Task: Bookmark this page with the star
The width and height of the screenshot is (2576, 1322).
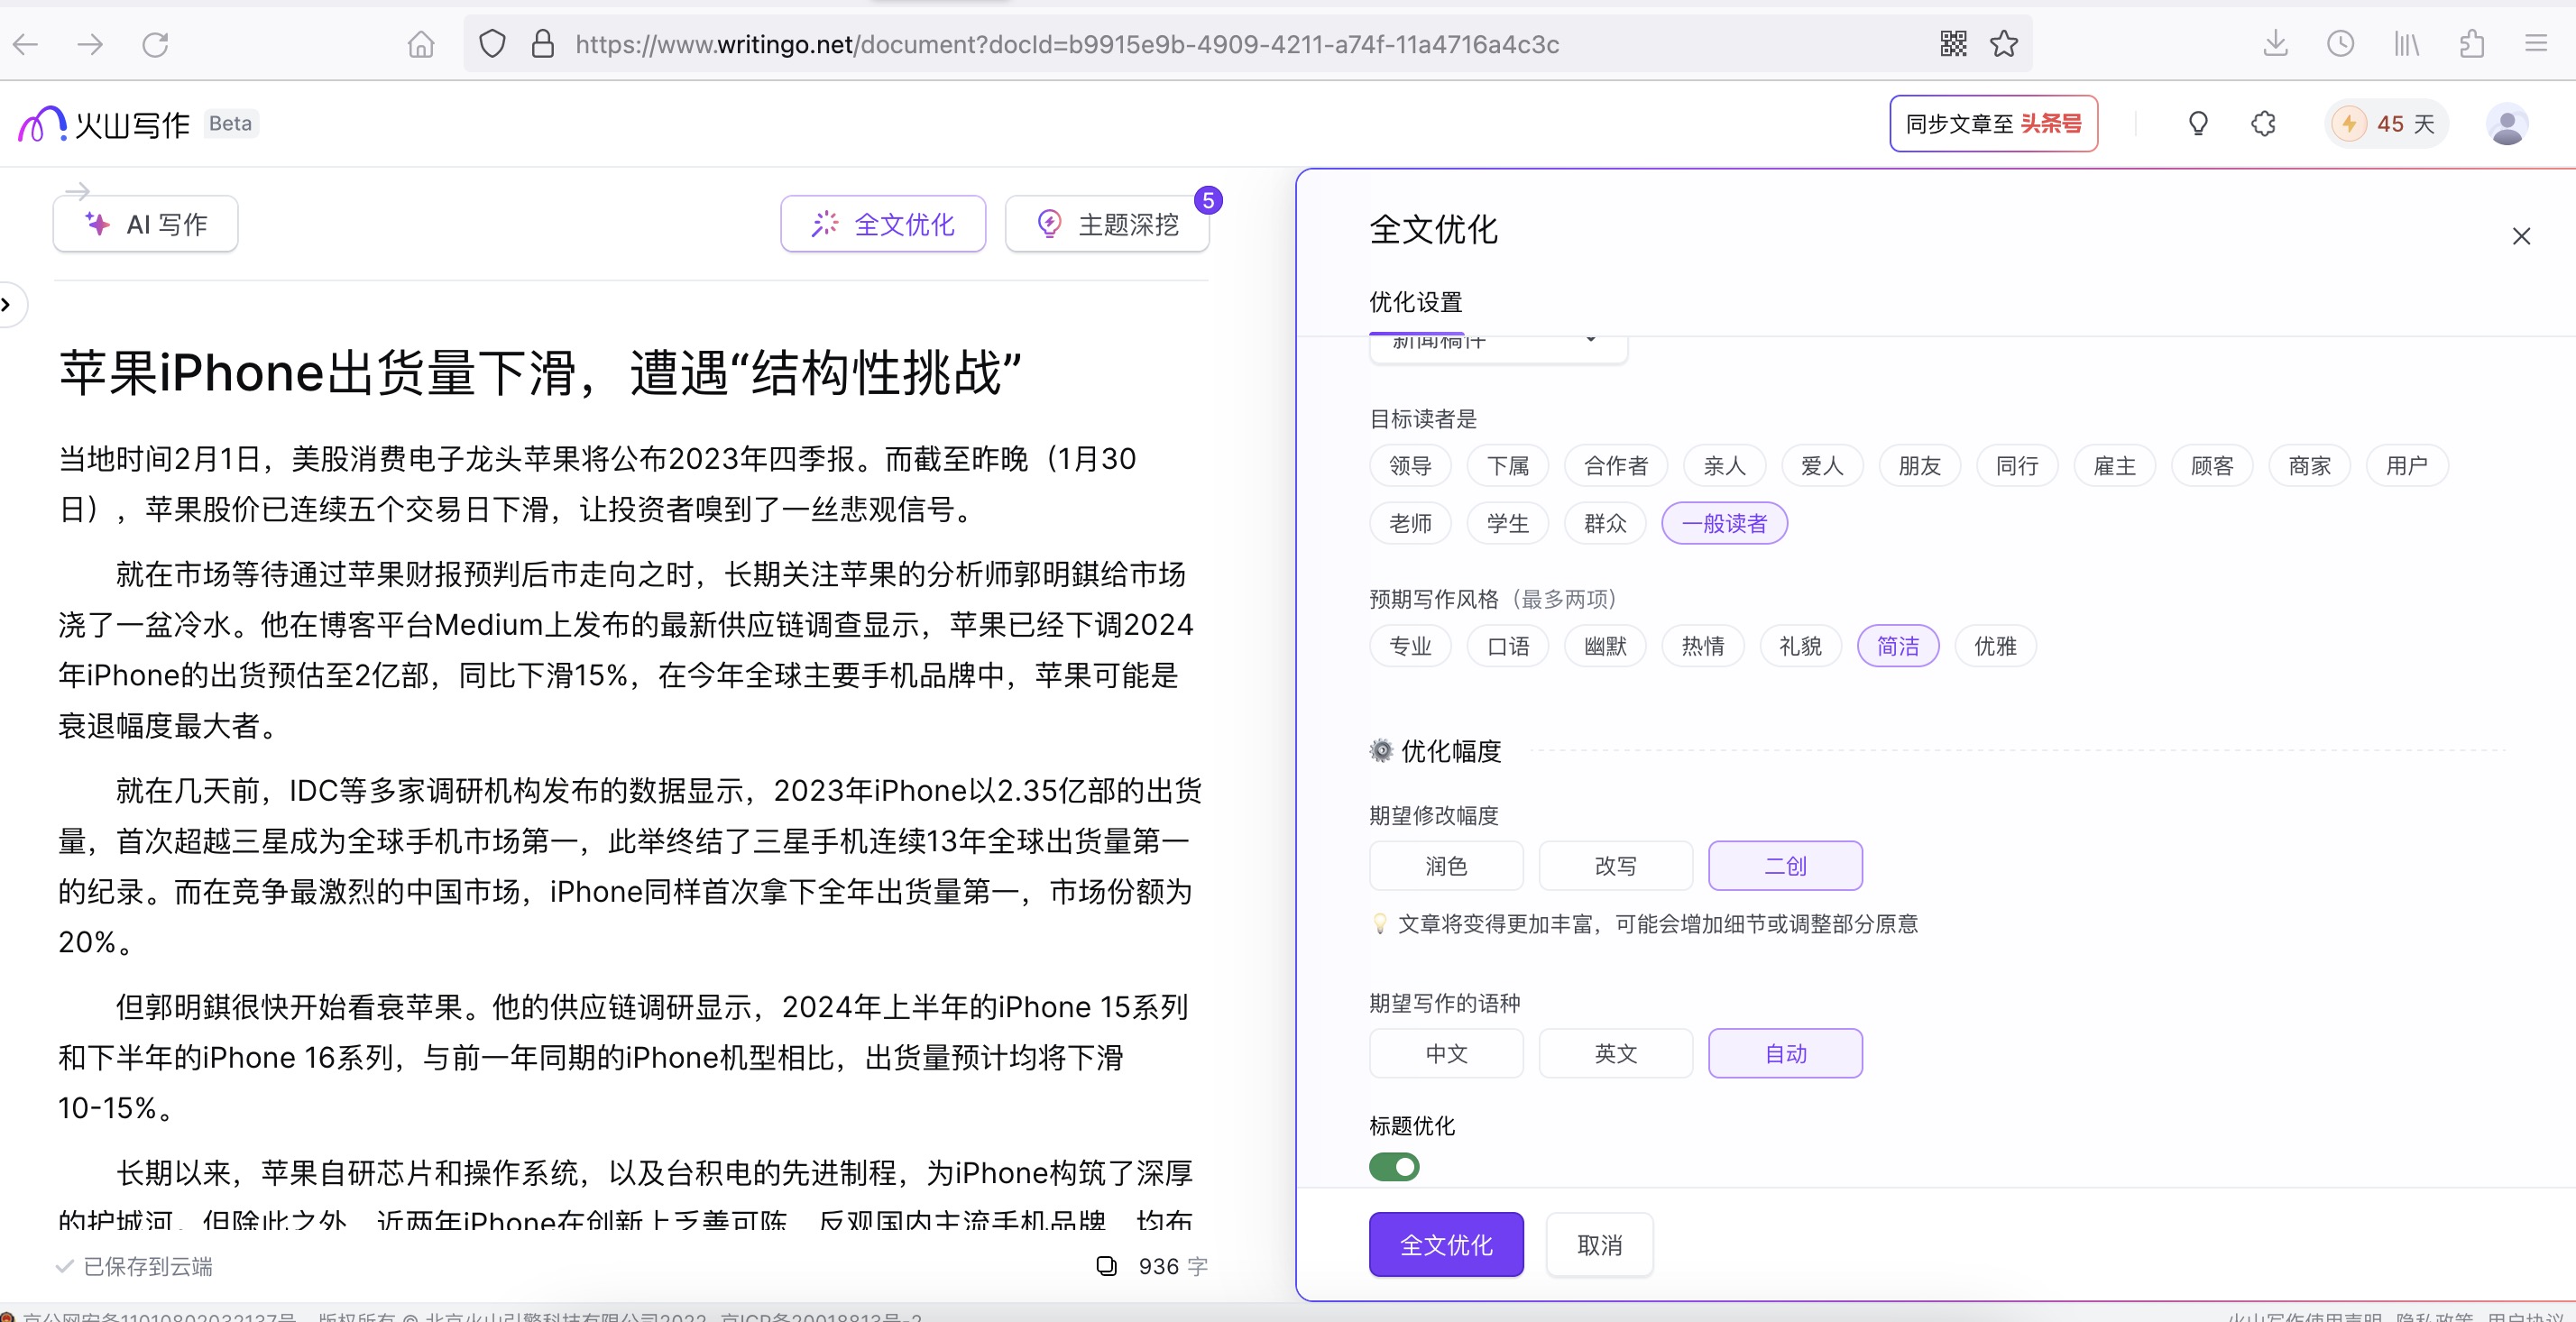Action: [x=2004, y=44]
